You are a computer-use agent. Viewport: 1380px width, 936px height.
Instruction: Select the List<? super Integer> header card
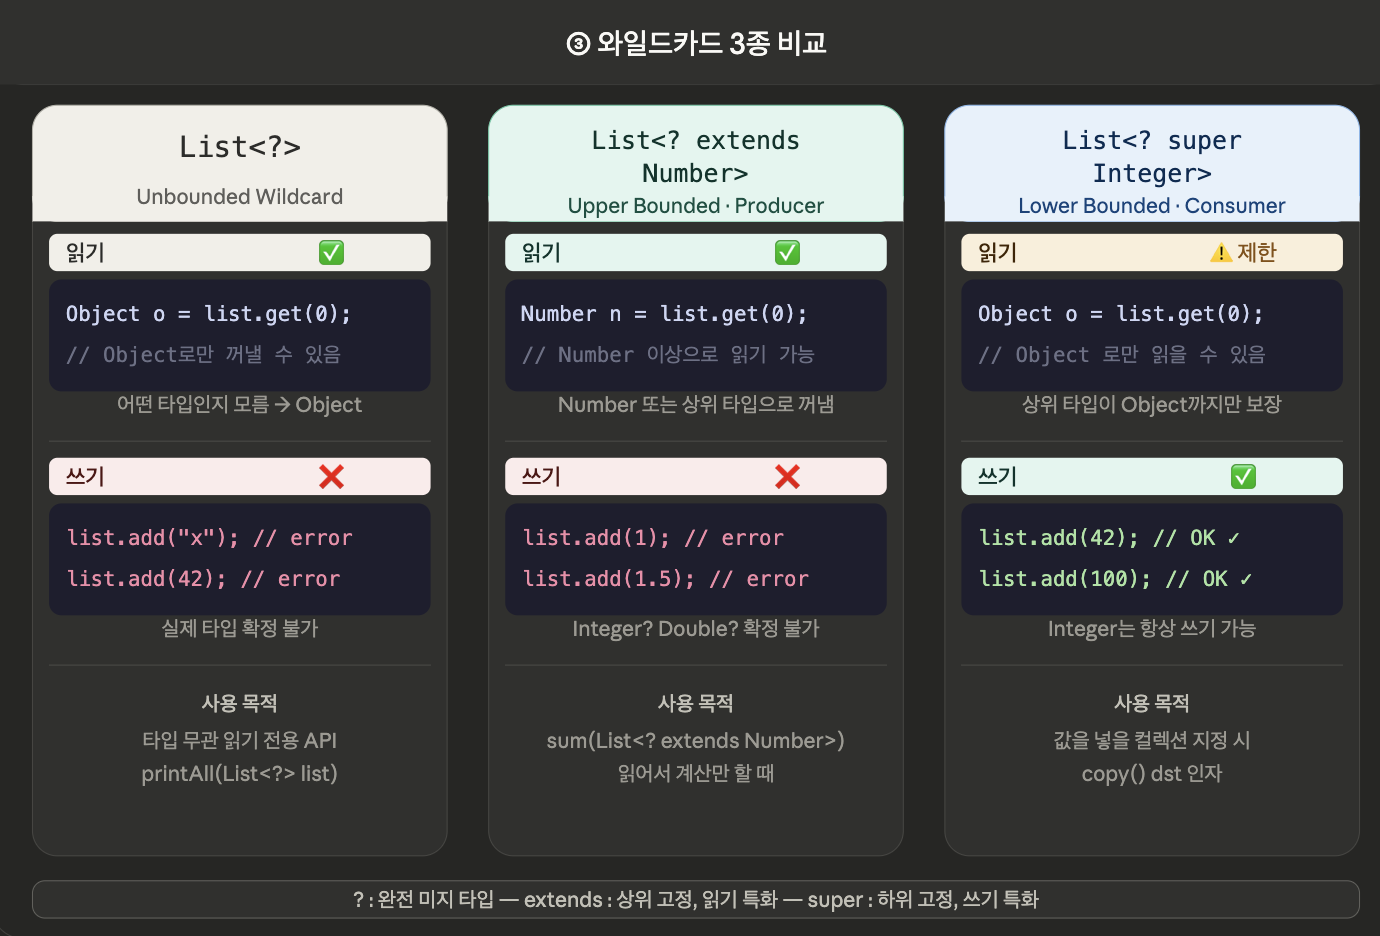(x=1152, y=164)
